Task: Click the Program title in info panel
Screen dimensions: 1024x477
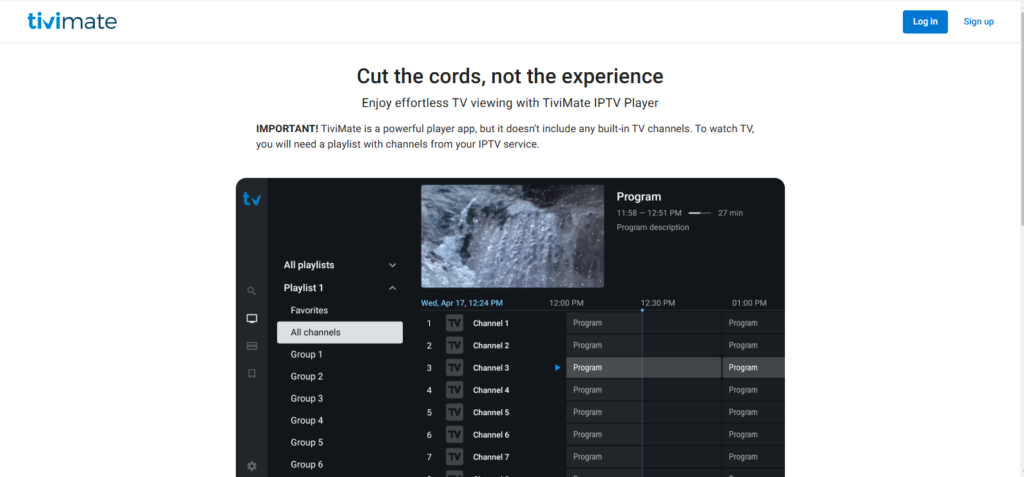Action: point(639,196)
